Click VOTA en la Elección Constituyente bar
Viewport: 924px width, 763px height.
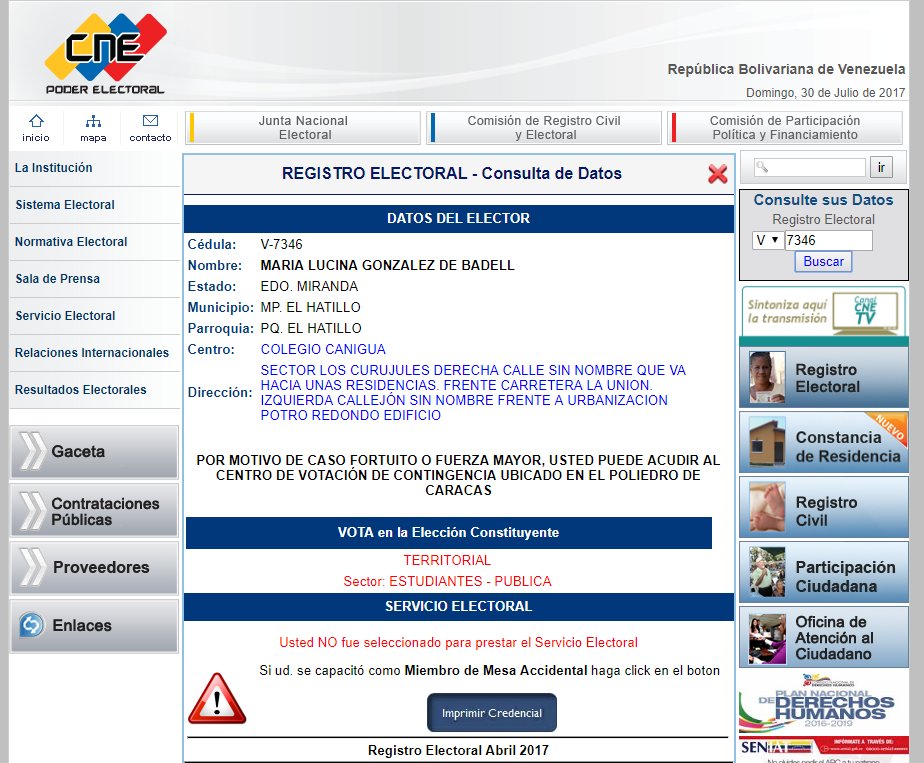[448, 533]
